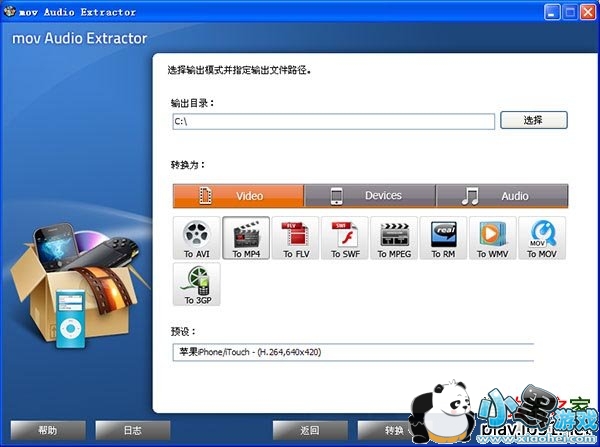Select the To RM Real format
600x447 pixels.
point(443,238)
